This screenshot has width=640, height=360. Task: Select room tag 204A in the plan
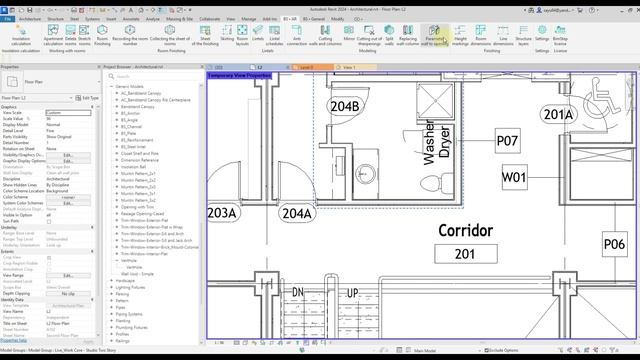pyautogui.click(x=297, y=213)
